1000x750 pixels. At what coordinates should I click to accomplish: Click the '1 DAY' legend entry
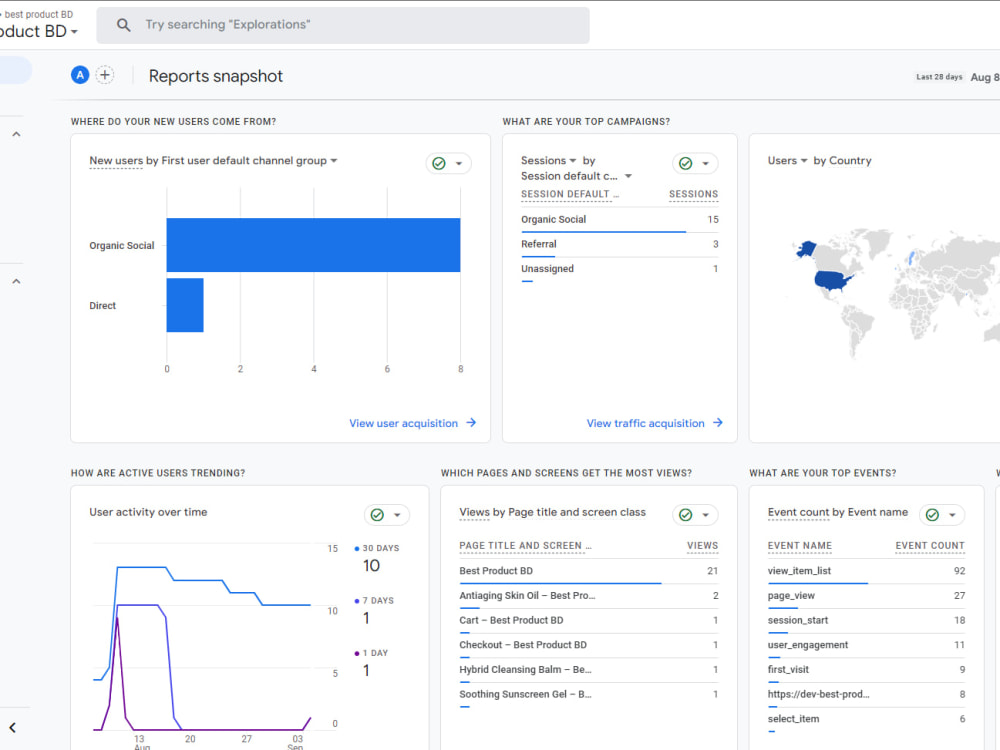pos(371,653)
